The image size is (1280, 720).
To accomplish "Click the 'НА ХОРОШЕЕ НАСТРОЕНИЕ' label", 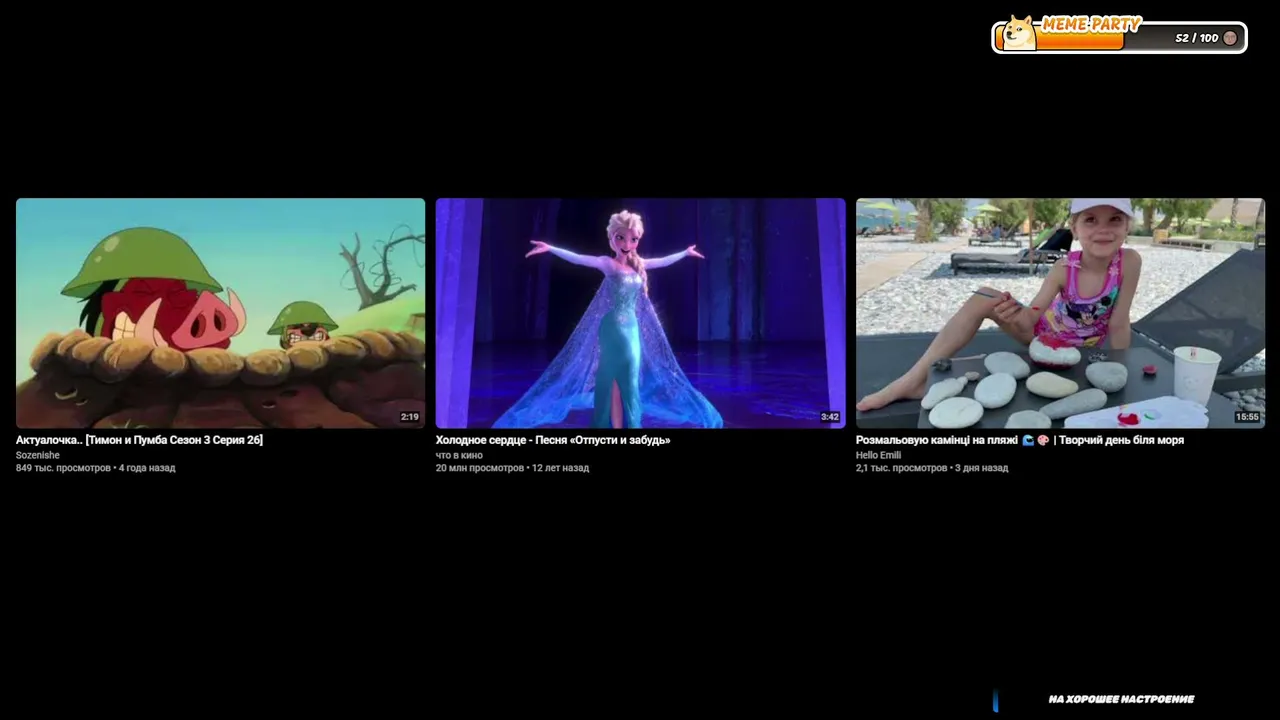I will click(1121, 699).
